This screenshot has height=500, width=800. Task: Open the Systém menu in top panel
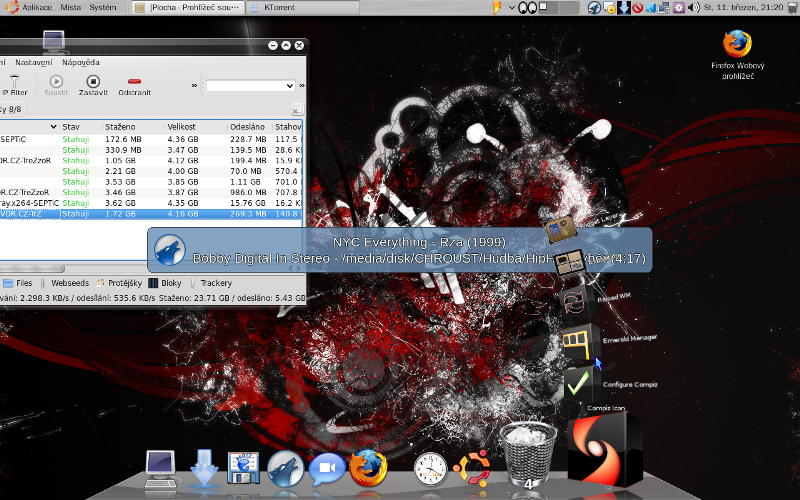pyautogui.click(x=102, y=7)
